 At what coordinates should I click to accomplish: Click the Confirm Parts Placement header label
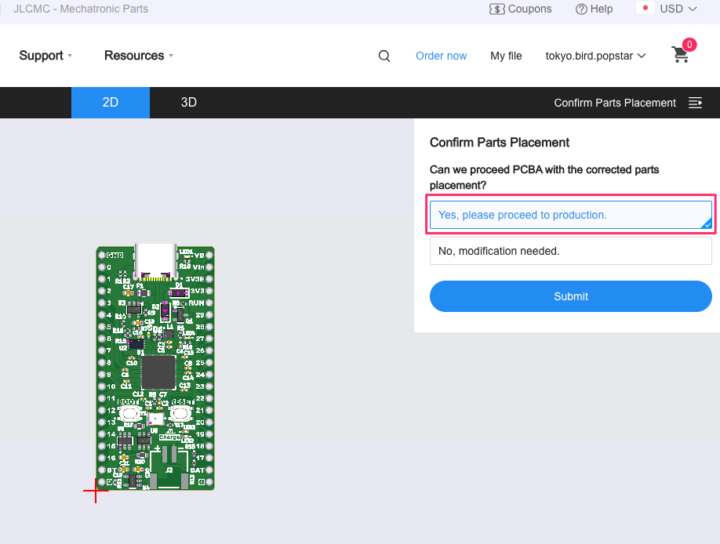point(614,103)
